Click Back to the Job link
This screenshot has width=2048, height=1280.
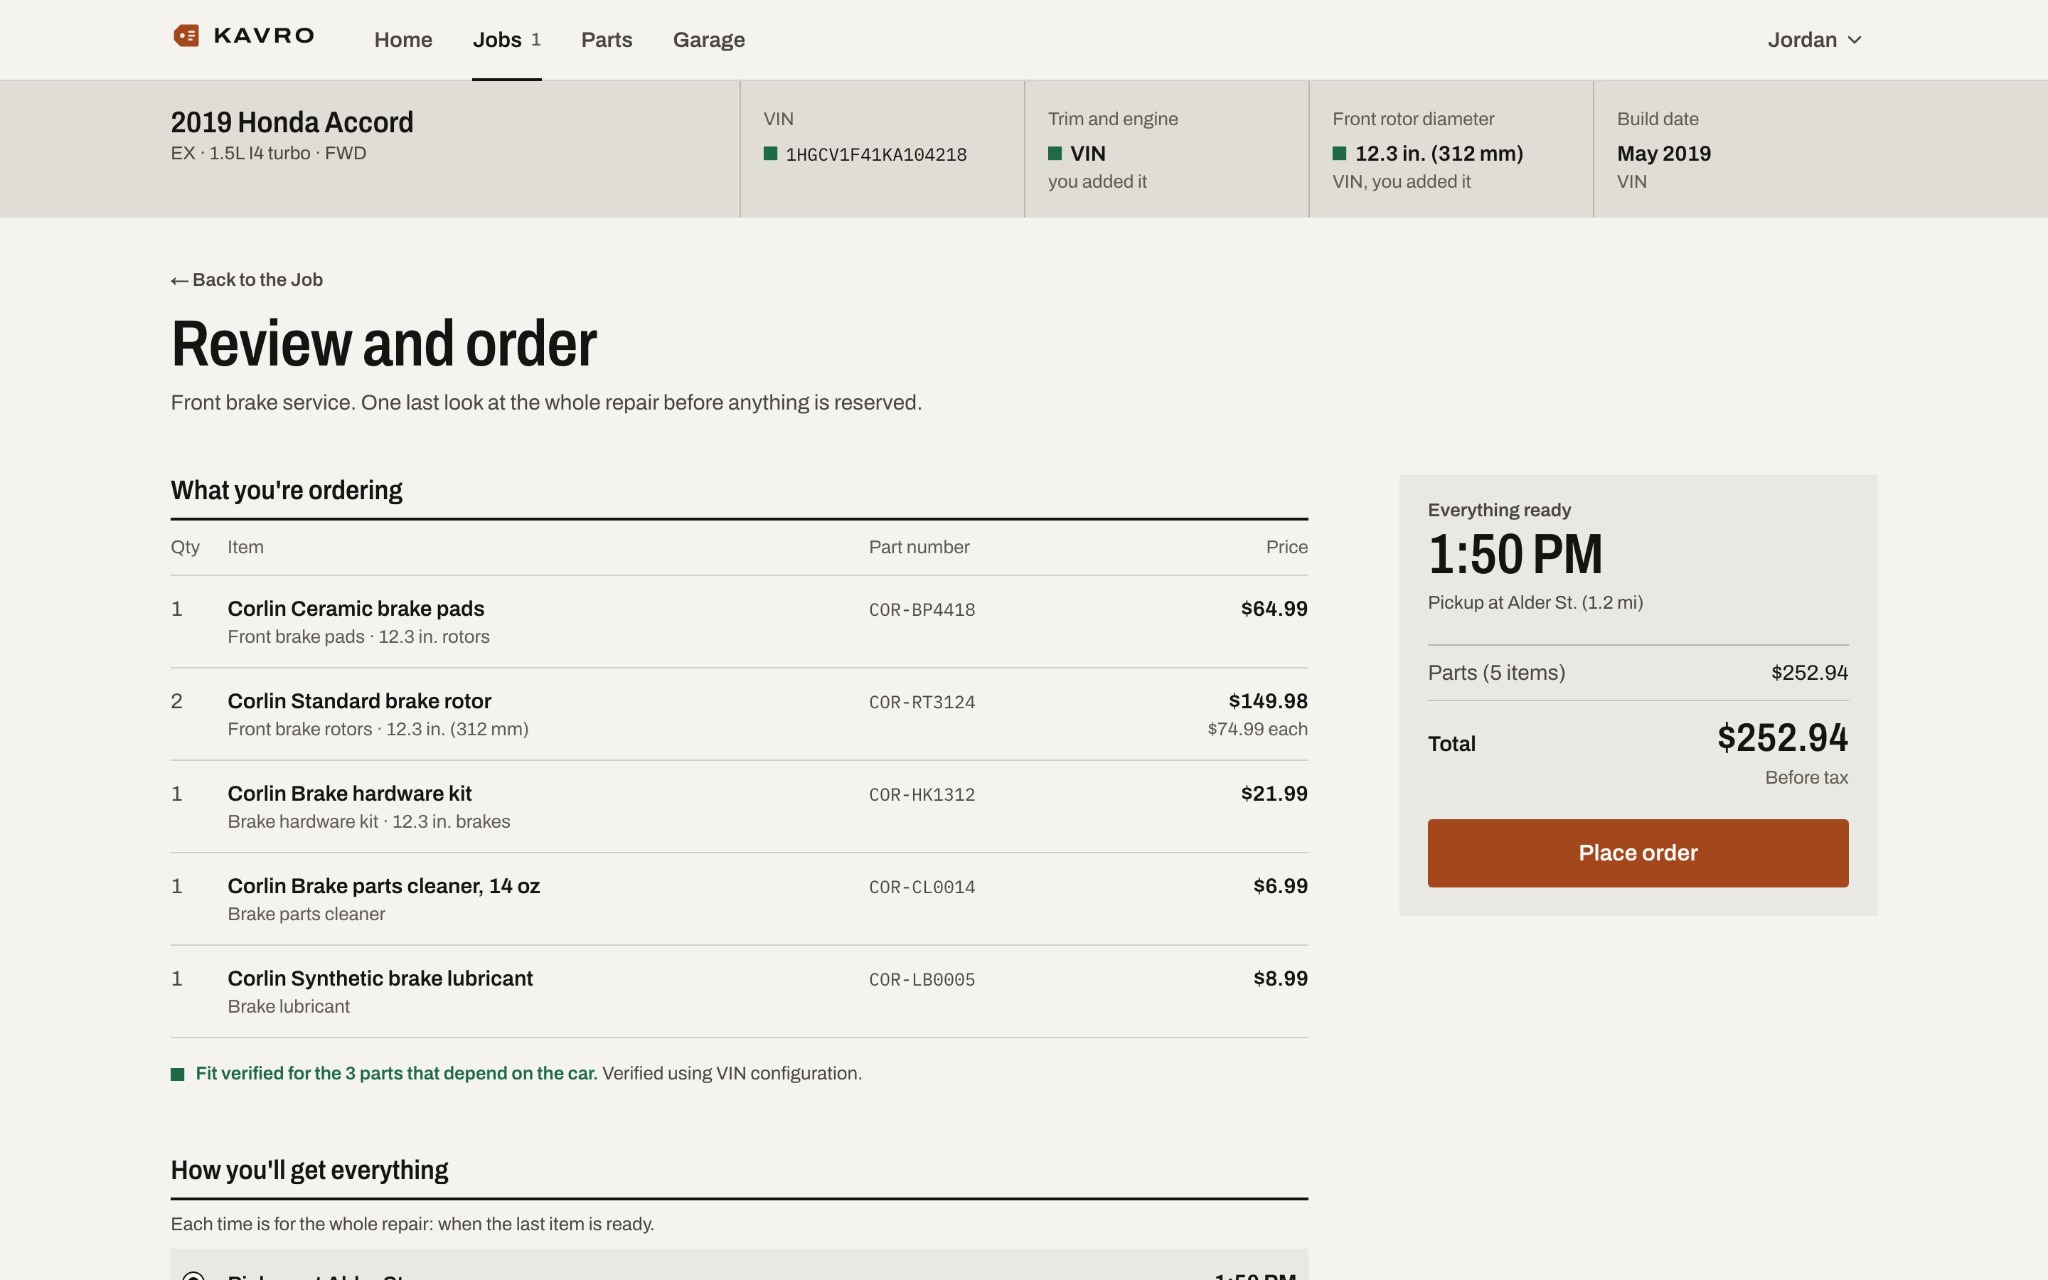(x=247, y=280)
